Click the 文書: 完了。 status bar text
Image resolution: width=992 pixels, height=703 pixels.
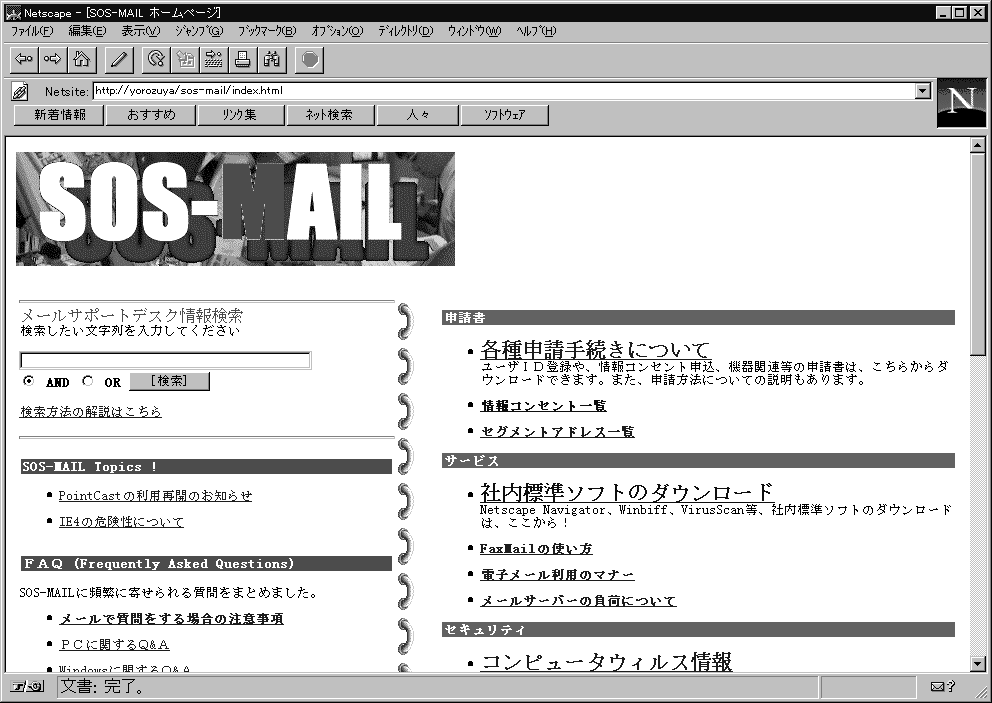[102, 686]
